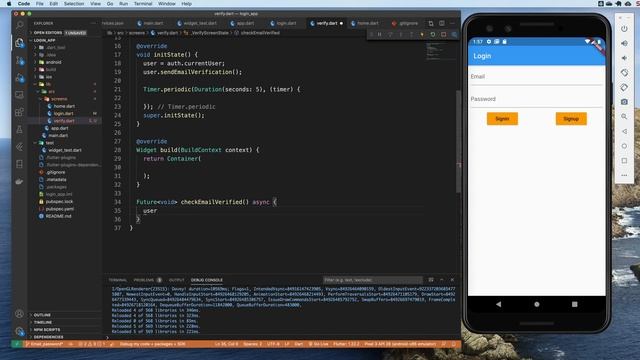Expand the android folder
This screenshot has height=360, width=640.
pos(53,62)
